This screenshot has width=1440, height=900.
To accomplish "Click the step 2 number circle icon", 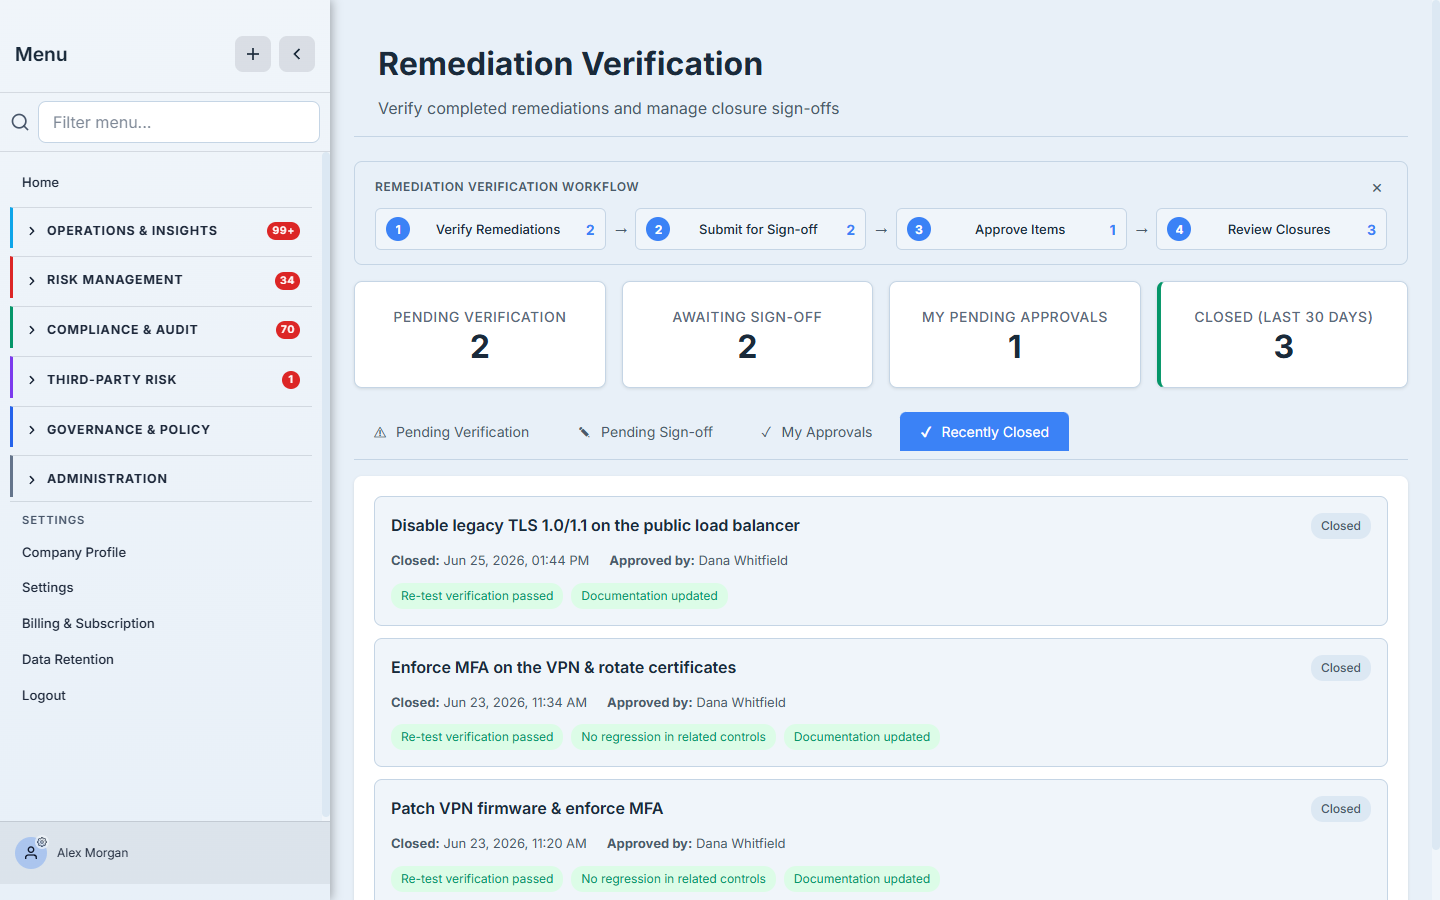I will coord(658,229).
